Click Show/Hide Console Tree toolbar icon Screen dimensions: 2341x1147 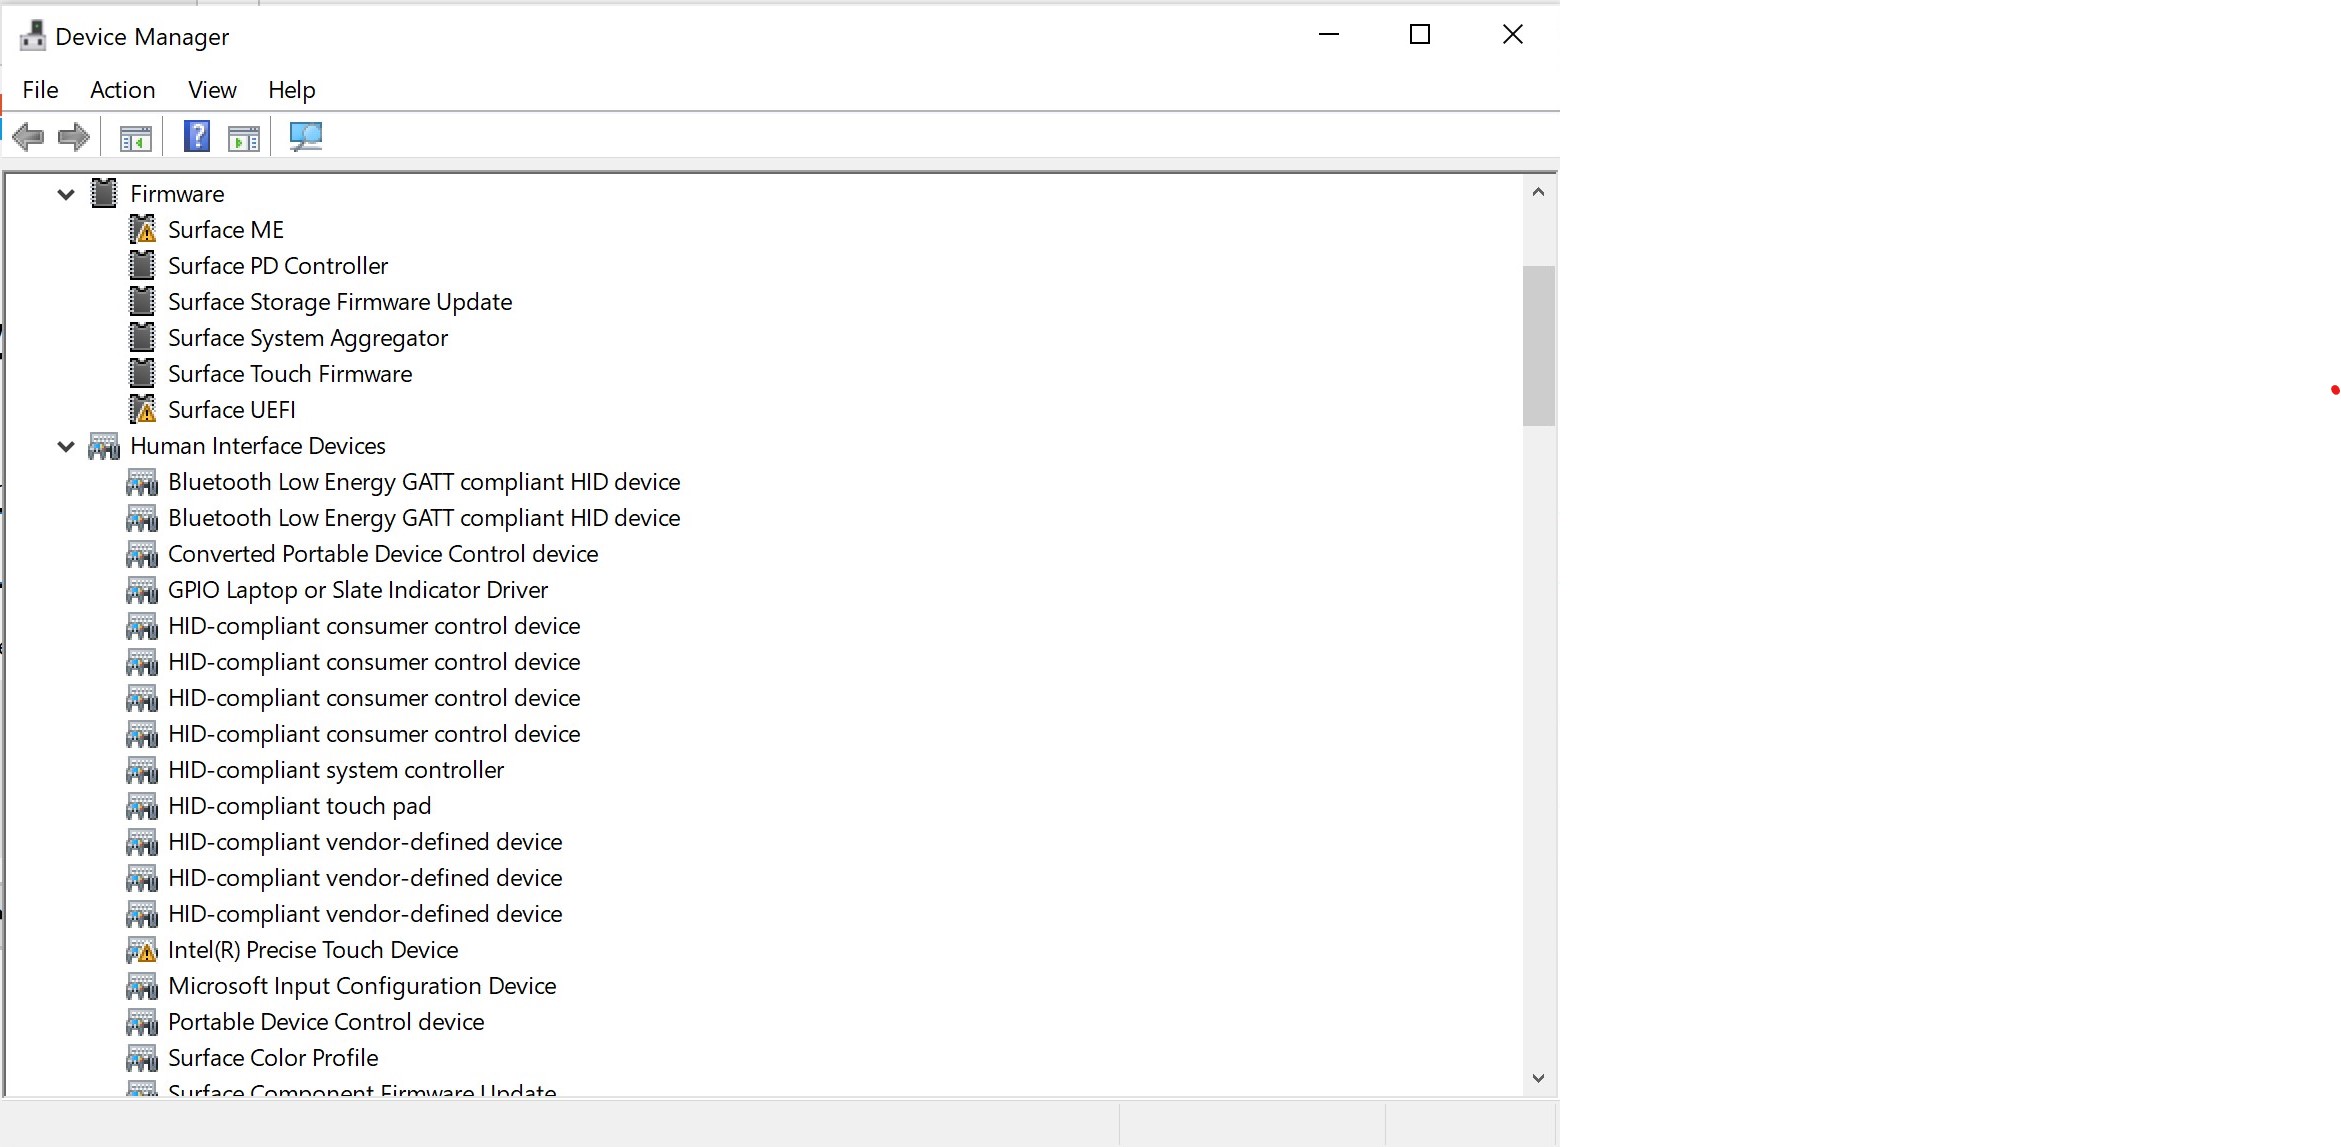tap(135, 137)
